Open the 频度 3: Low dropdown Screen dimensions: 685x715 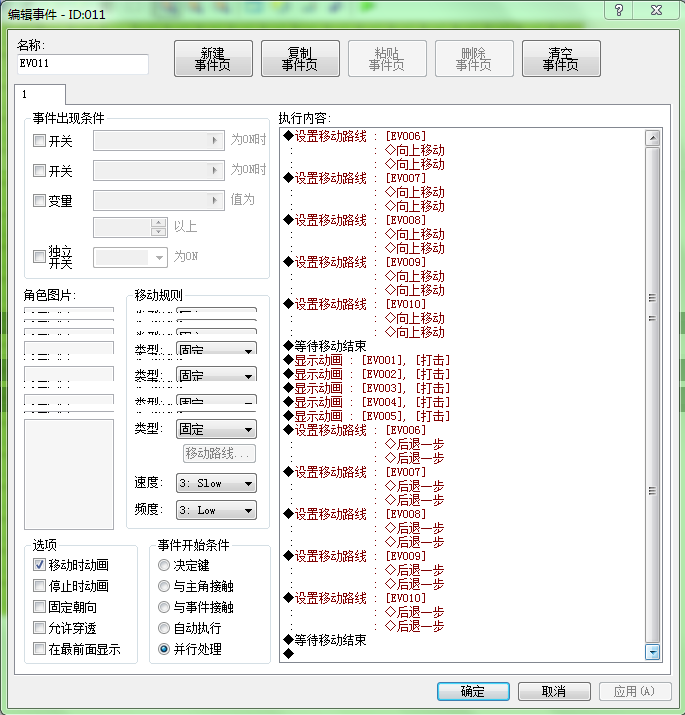click(216, 510)
